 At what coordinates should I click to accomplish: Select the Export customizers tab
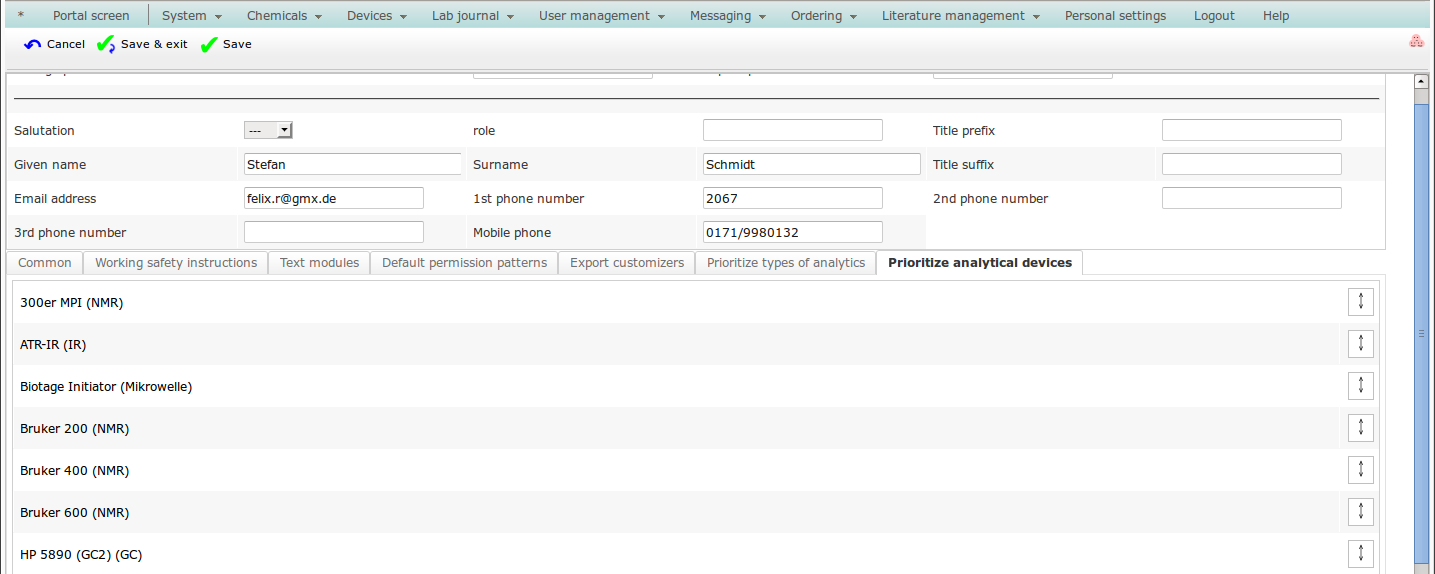(626, 263)
